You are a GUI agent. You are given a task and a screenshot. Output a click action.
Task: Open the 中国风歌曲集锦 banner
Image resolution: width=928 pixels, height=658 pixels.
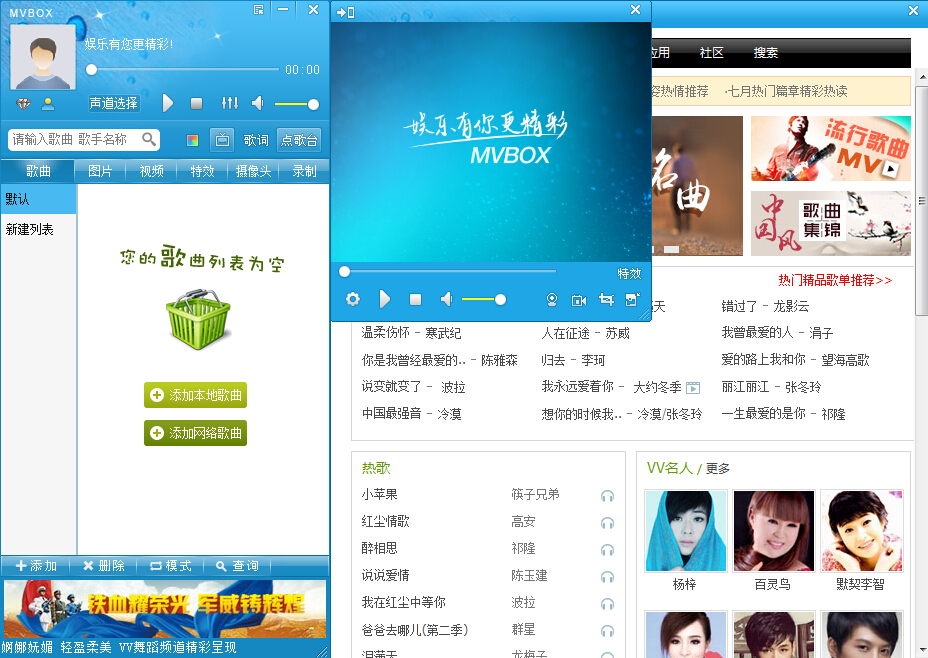(831, 224)
